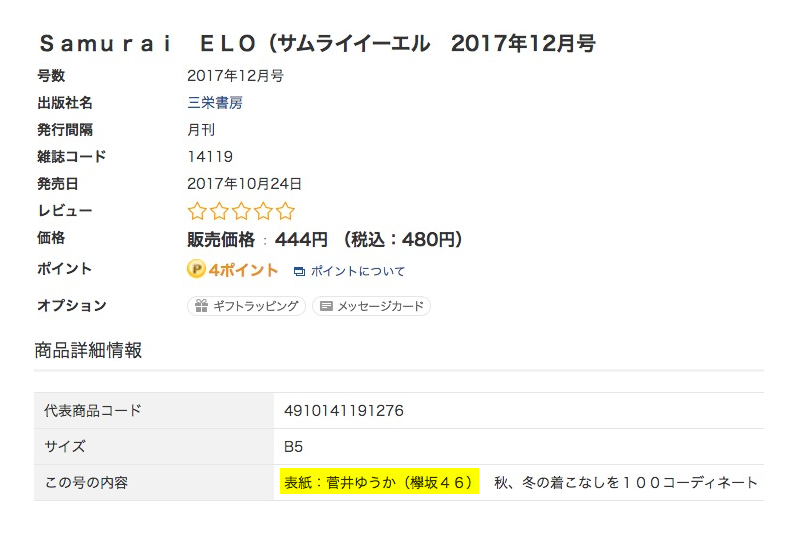The width and height of the screenshot is (799, 534).
Task: Open the ポイントについて link
Action: pyautogui.click(x=358, y=271)
